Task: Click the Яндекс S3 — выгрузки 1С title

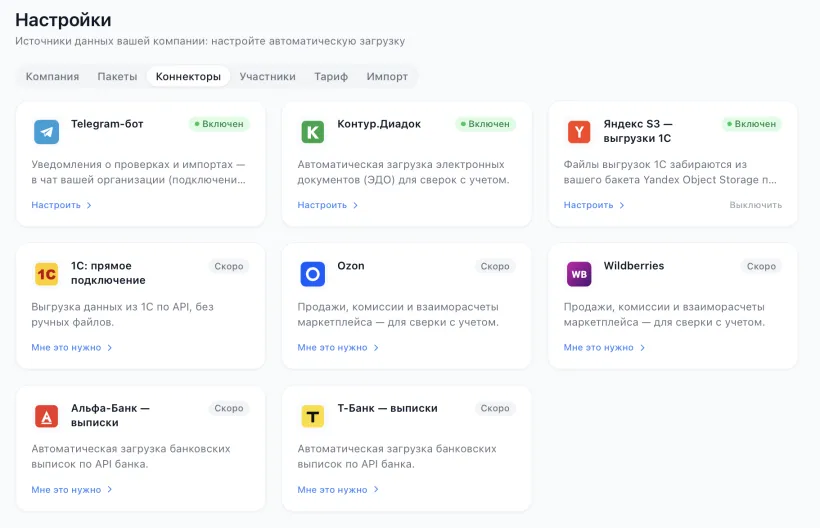Action: point(638,131)
